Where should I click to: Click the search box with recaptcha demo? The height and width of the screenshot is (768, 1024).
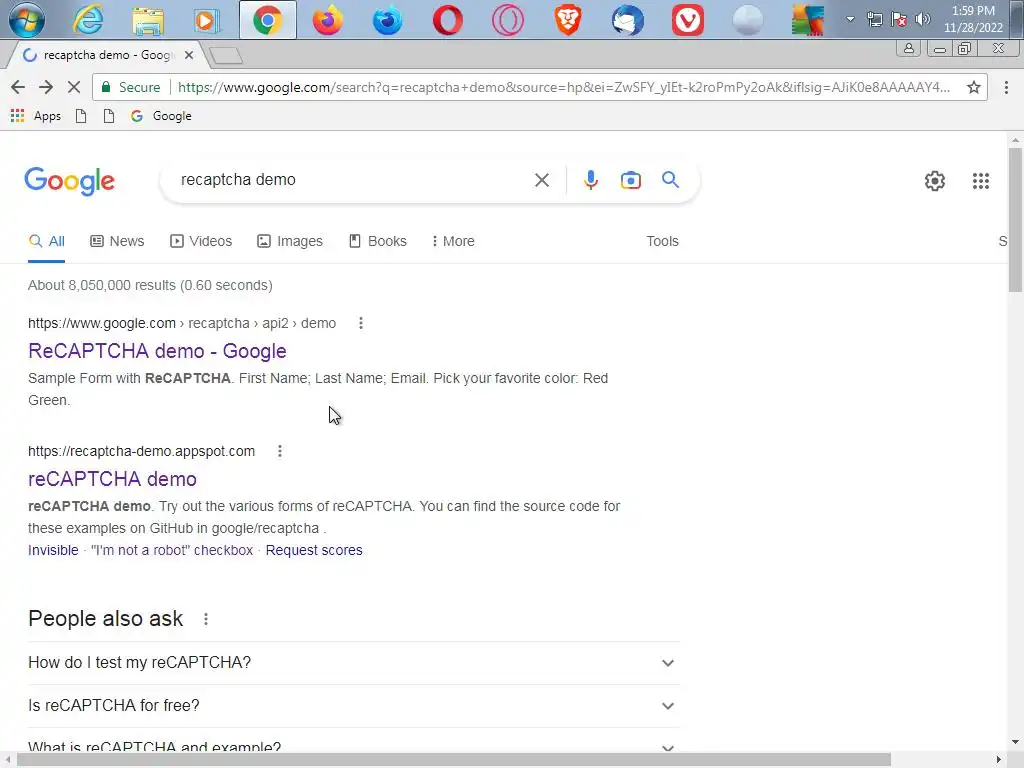353,180
